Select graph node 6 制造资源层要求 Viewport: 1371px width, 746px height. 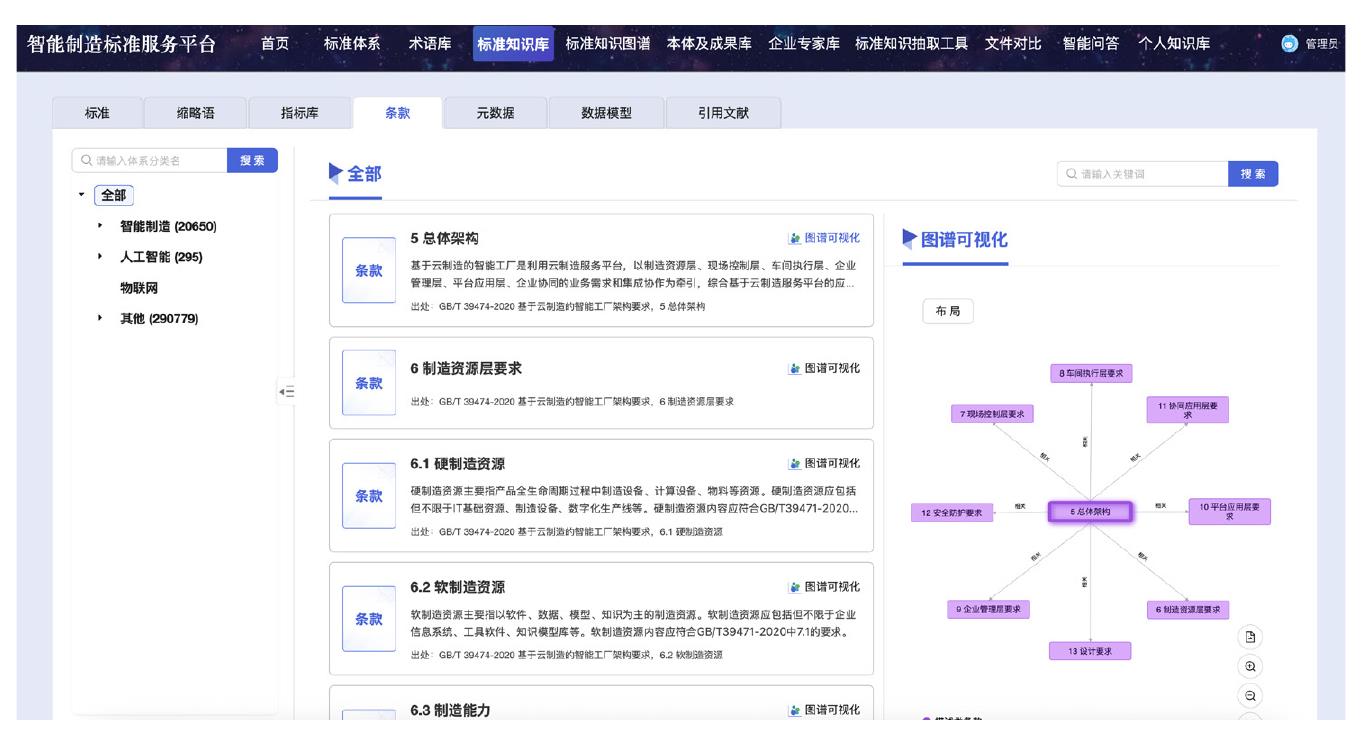click(1188, 609)
